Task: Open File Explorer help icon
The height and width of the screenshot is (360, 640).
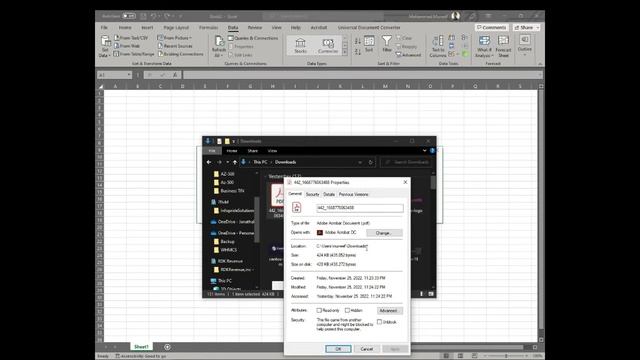Action: pos(432,151)
